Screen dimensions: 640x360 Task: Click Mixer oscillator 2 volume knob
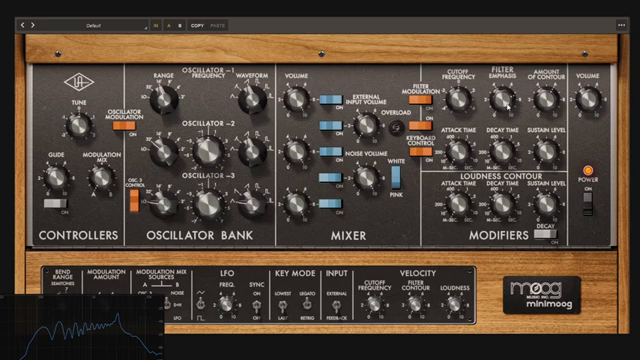click(296, 151)
